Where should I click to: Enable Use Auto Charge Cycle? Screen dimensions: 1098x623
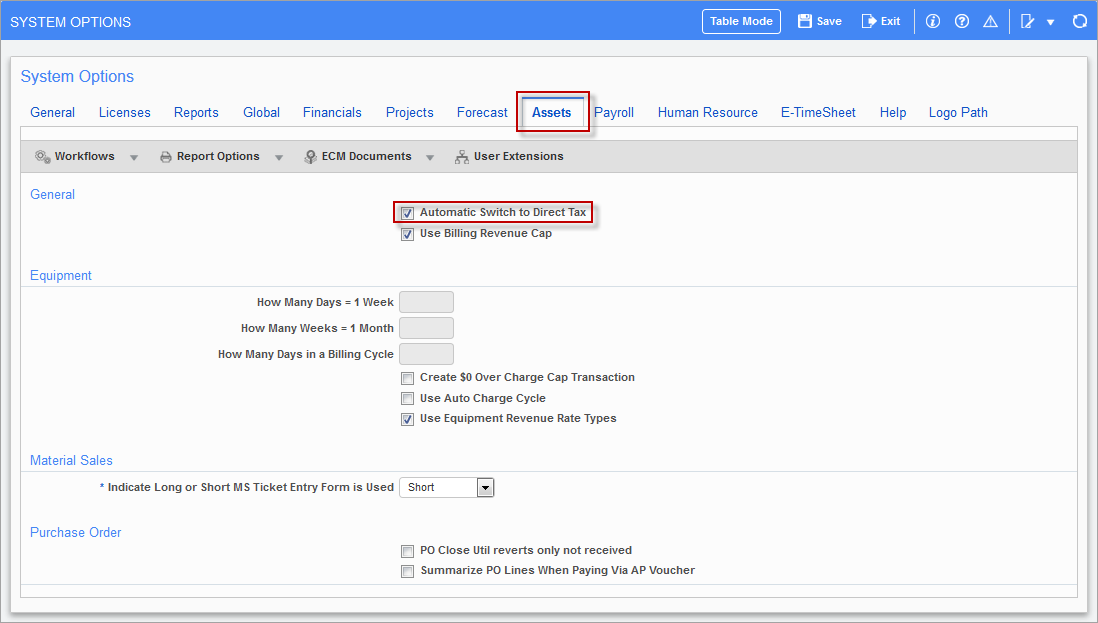[408, 399]
